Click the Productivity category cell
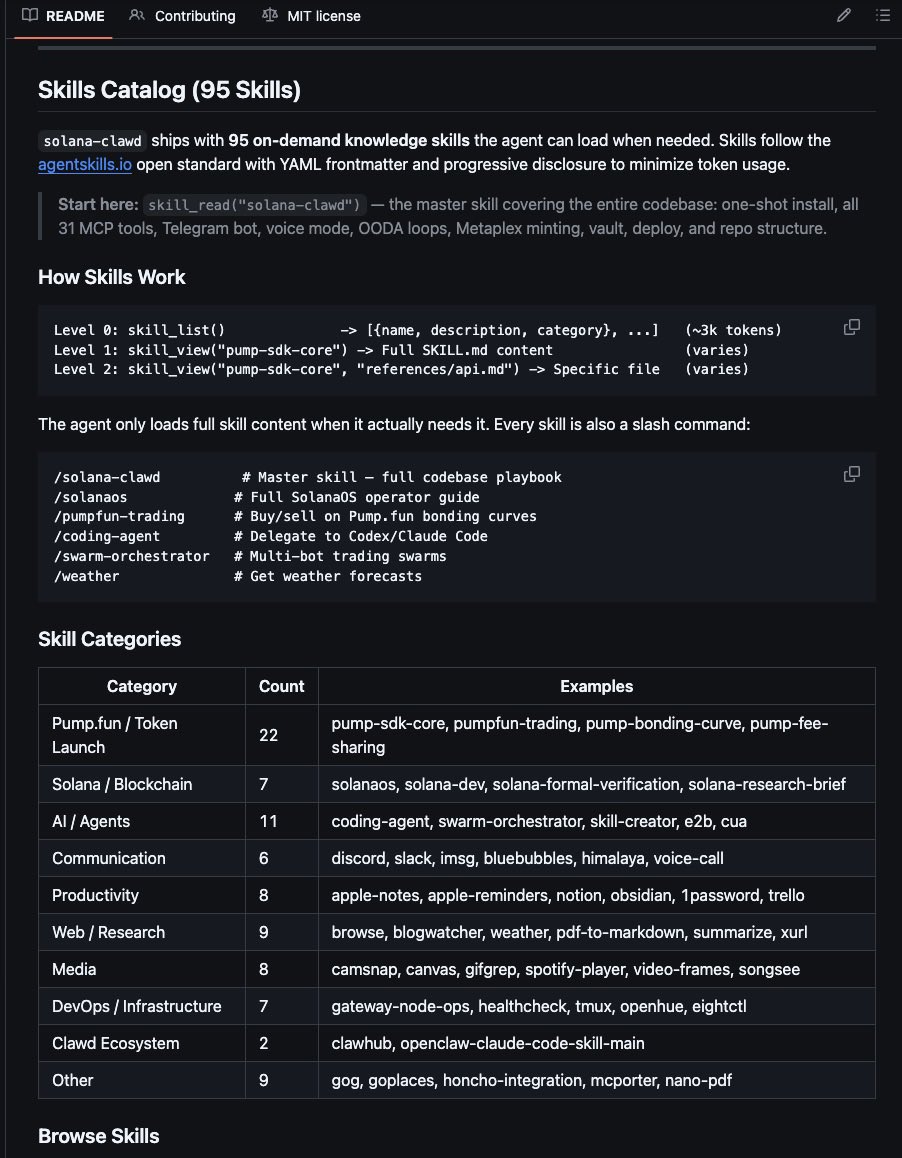Screen dimensions: 902x1158 (x=142, y=895)
